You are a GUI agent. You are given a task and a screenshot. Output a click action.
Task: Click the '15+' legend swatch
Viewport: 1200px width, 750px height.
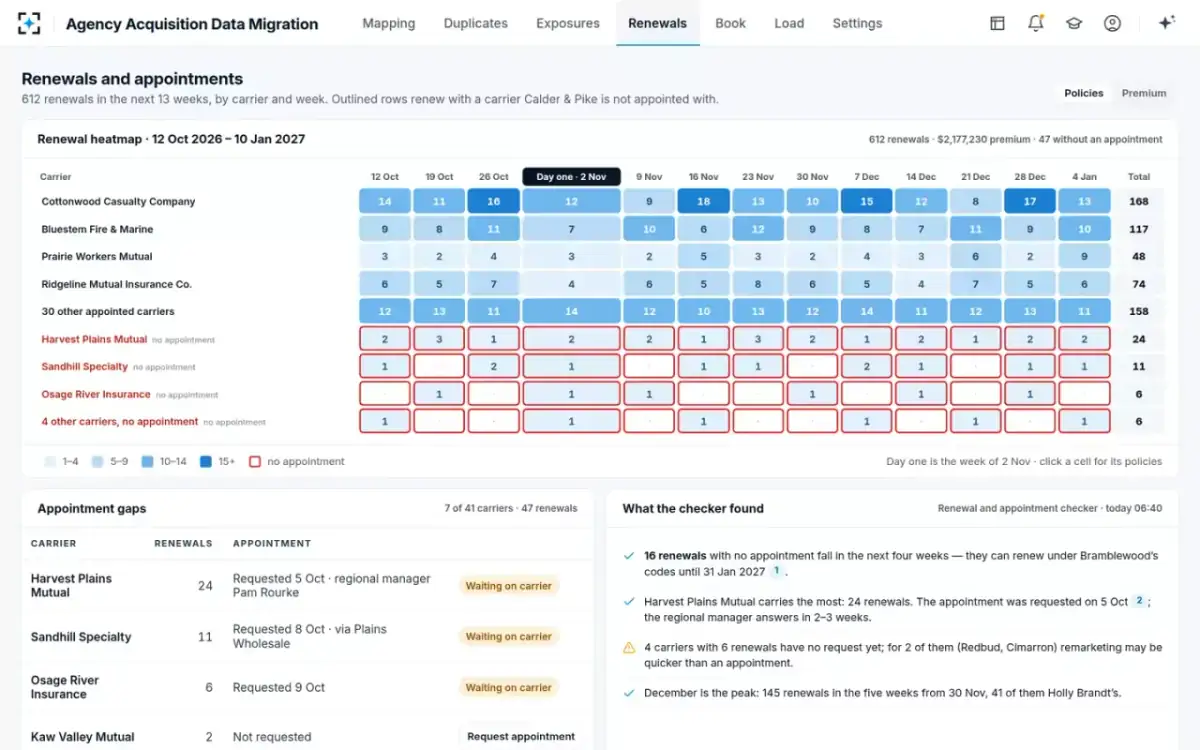pos(205,462)
